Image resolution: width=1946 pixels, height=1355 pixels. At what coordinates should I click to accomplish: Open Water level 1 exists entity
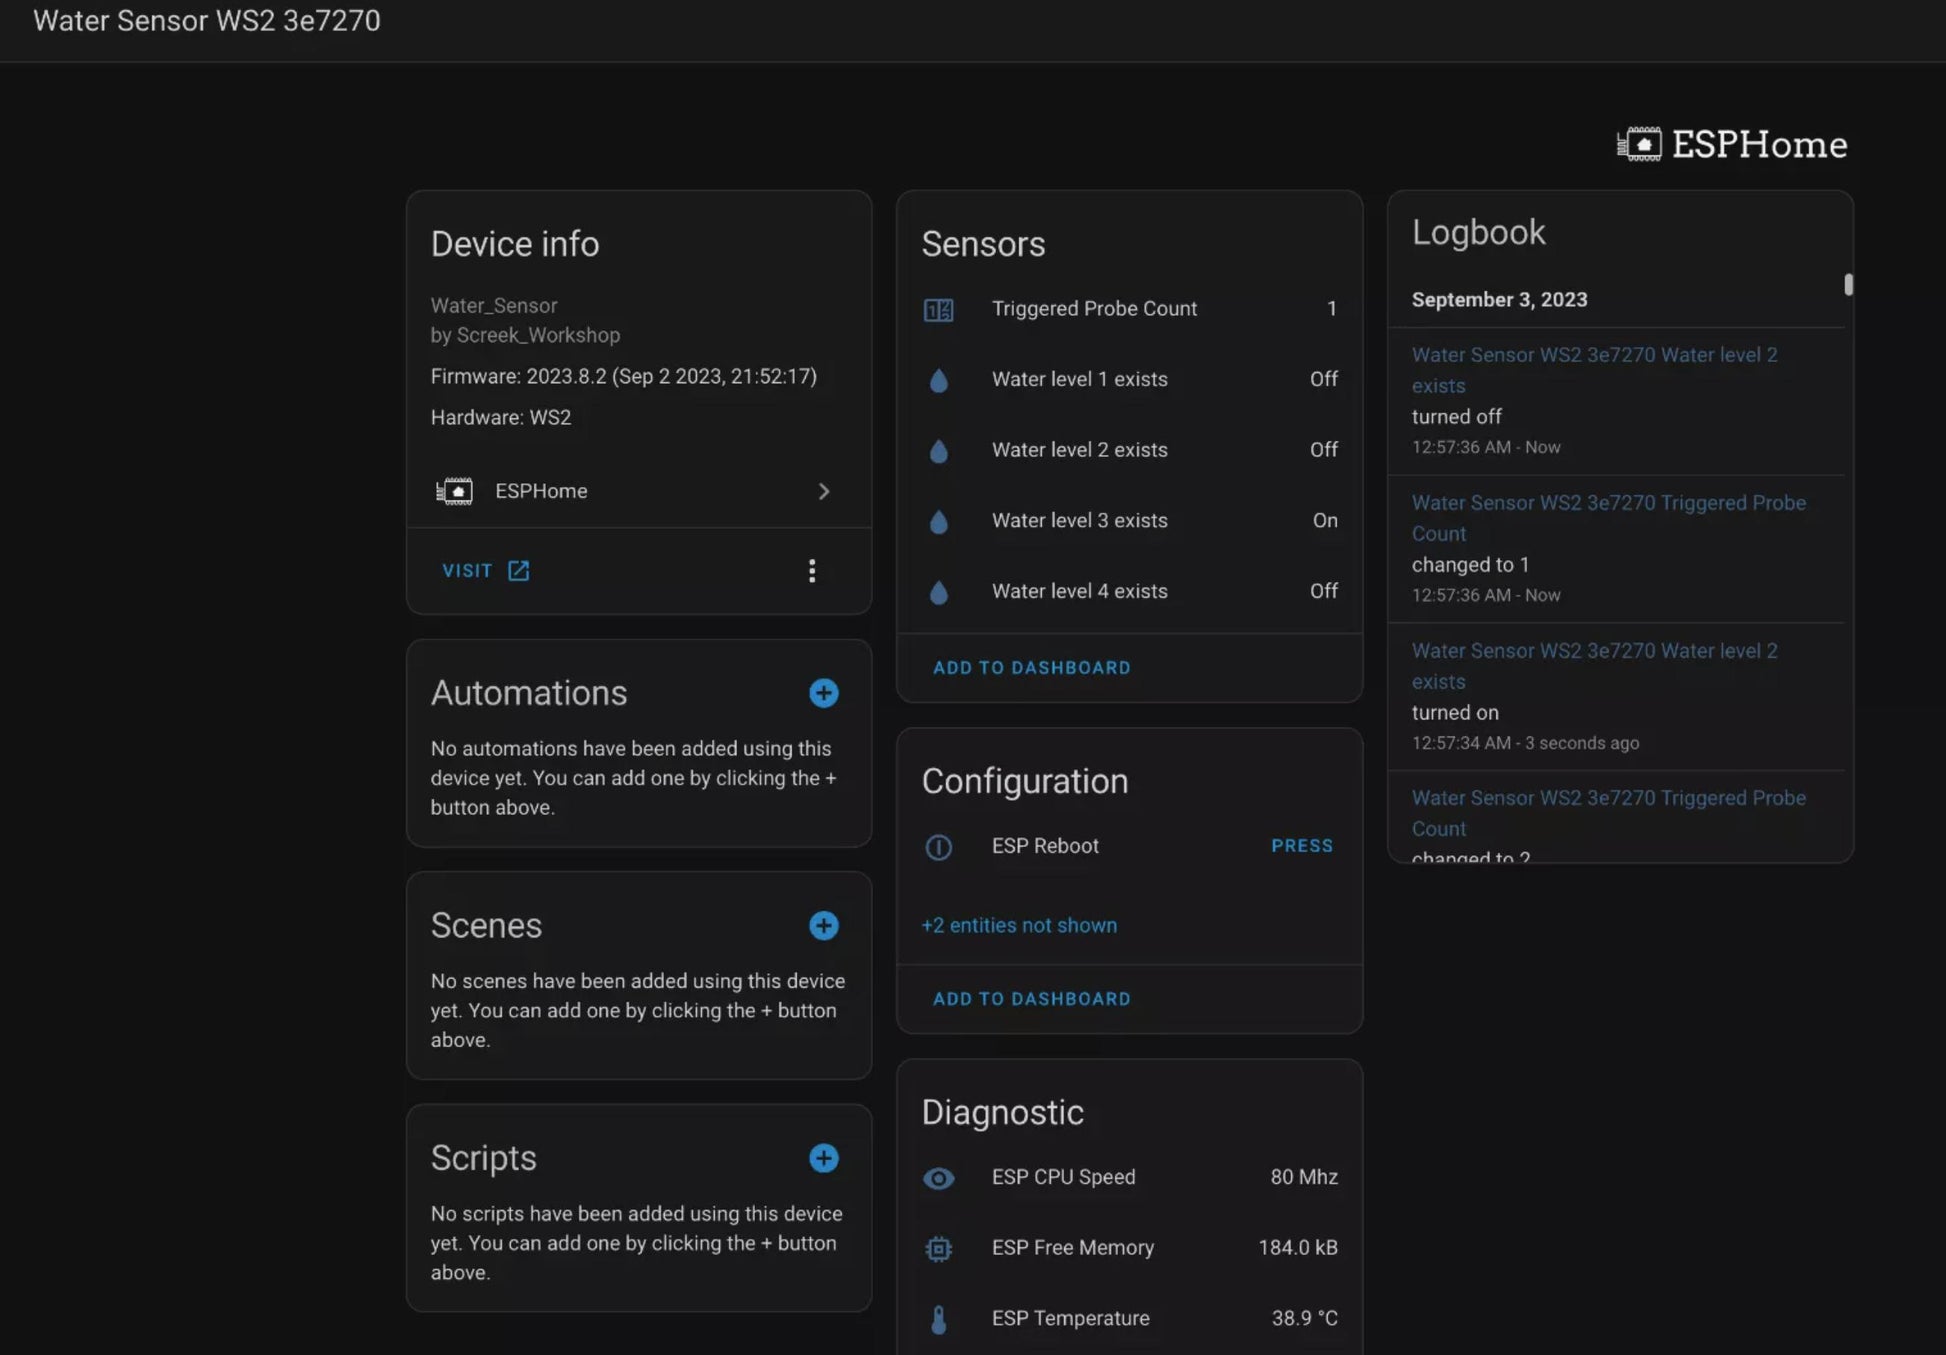tap(1130, 379)
